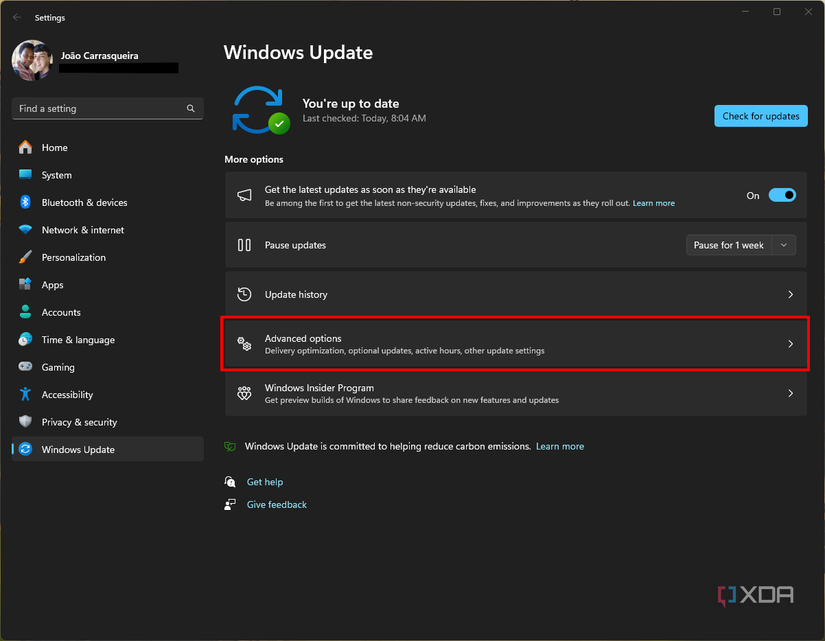This screenshot has width=825, height=641.
Task: Click Pause for 1 week button
Action: coord(729,245)
